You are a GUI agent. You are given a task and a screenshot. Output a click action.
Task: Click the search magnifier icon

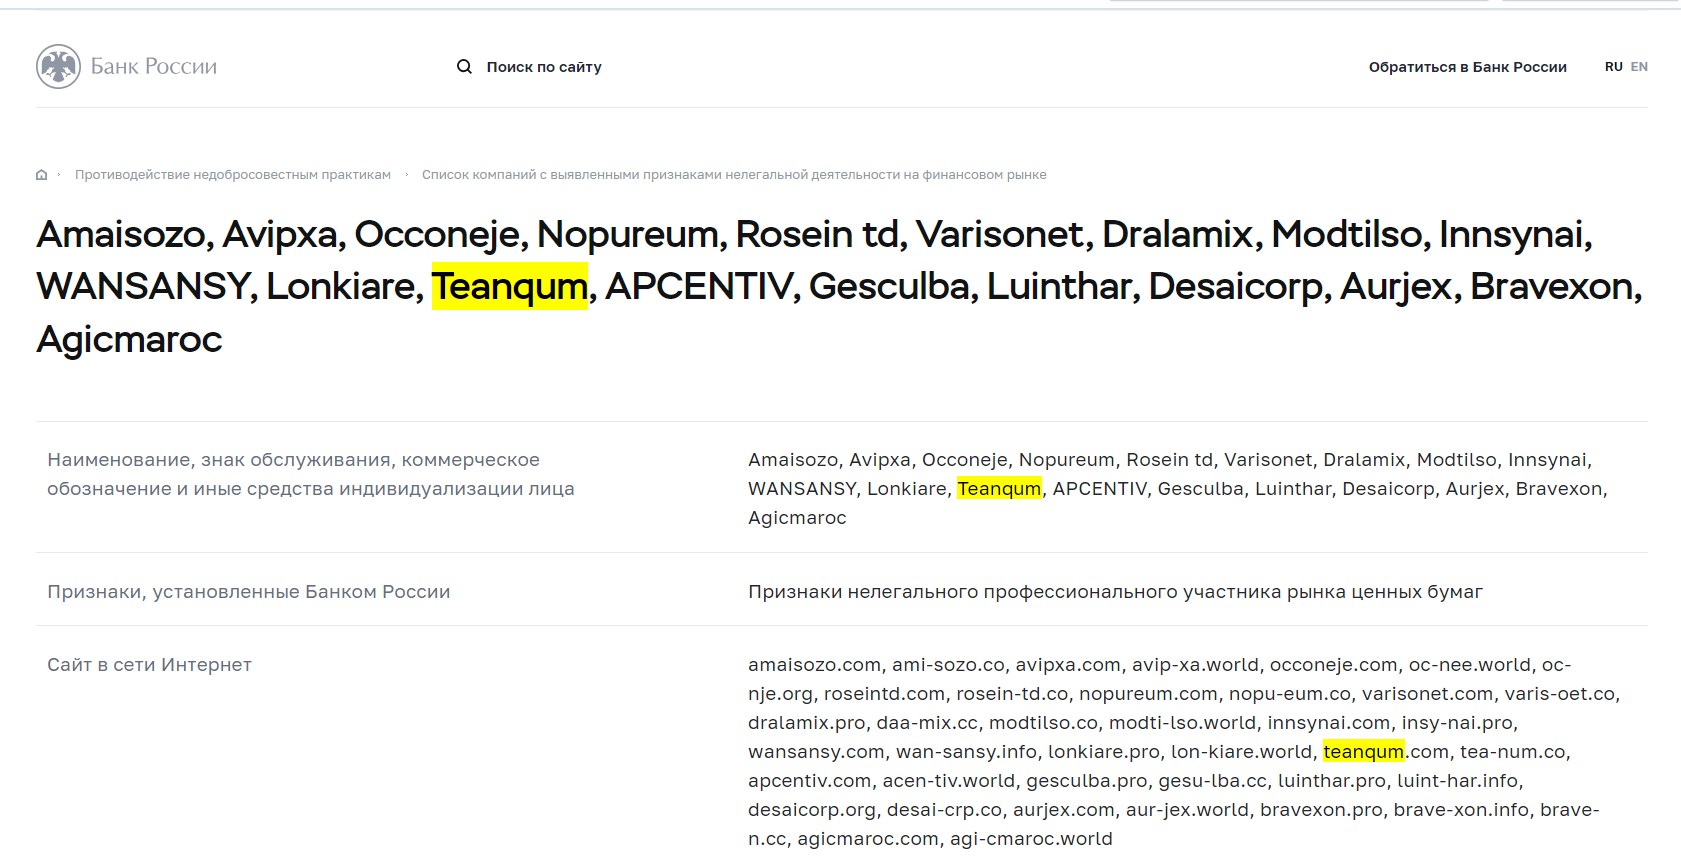(x=464, y=67)
